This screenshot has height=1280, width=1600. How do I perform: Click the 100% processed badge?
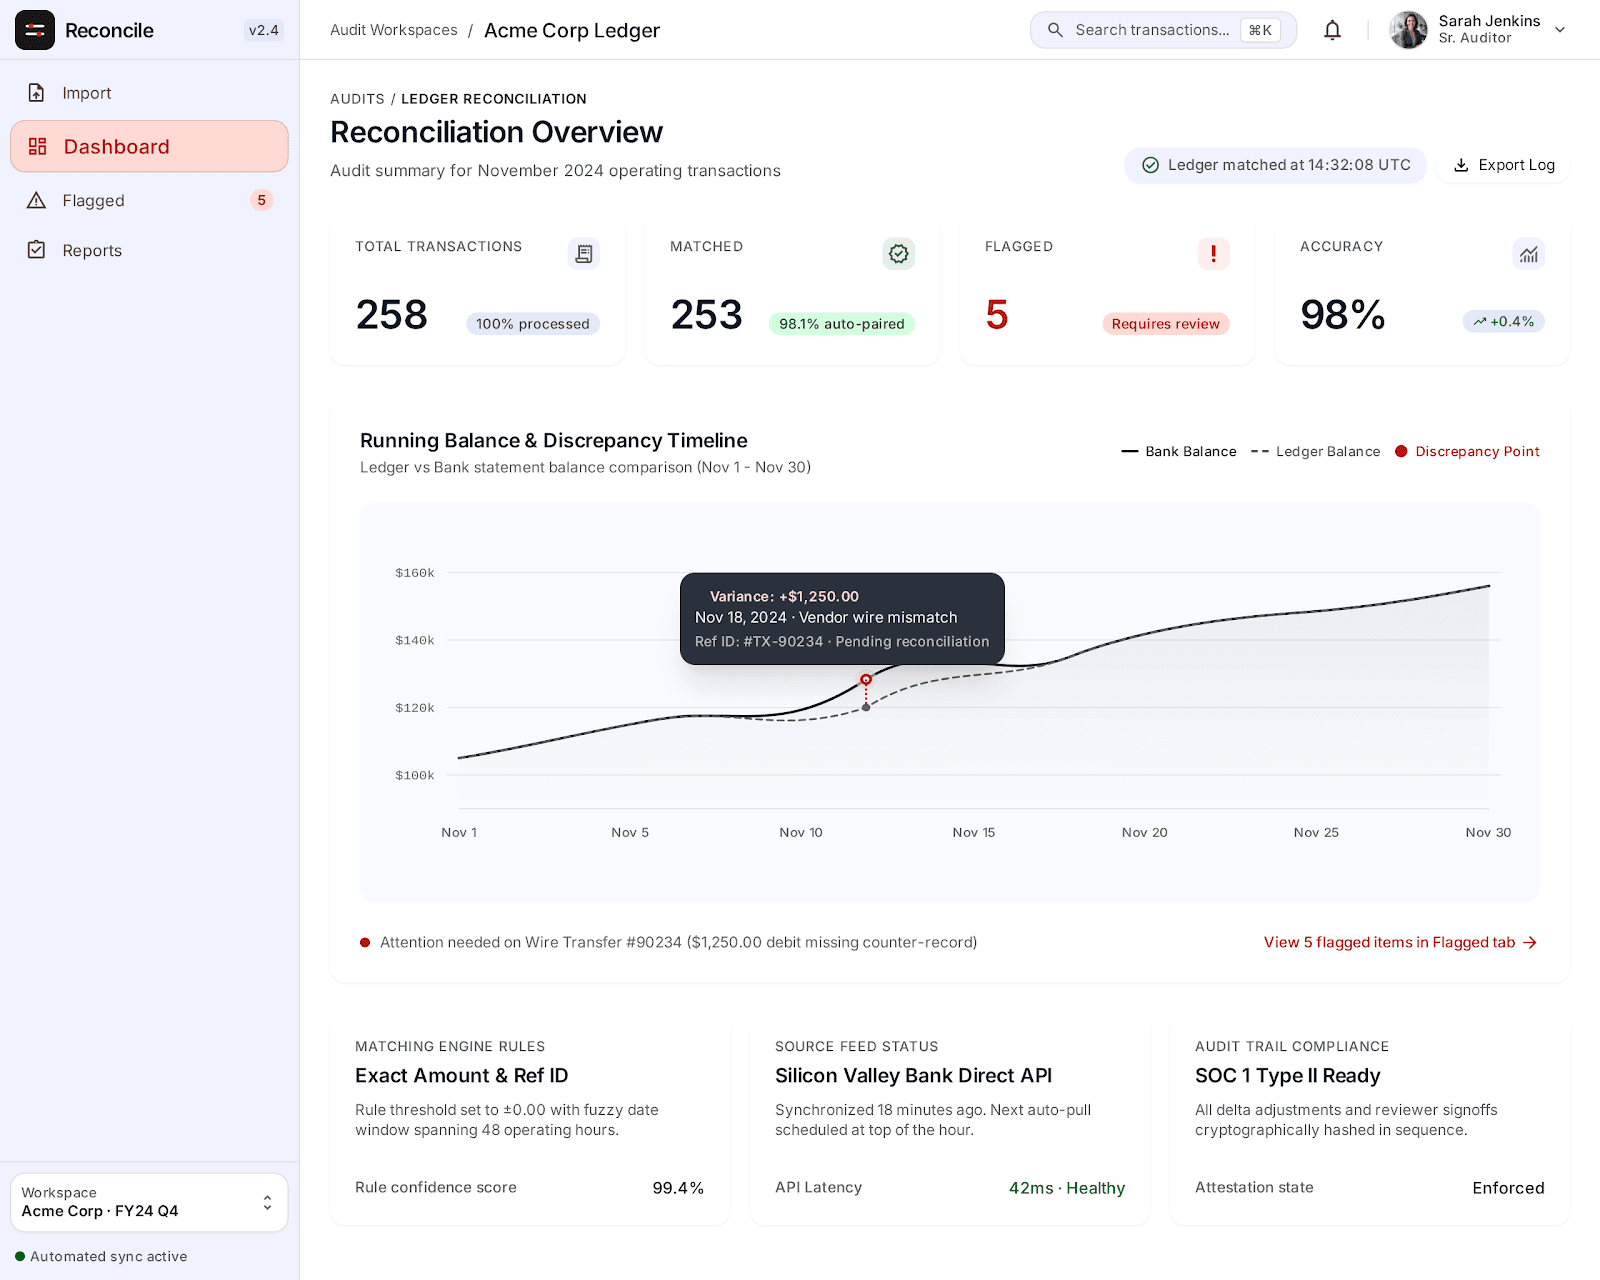533,323
